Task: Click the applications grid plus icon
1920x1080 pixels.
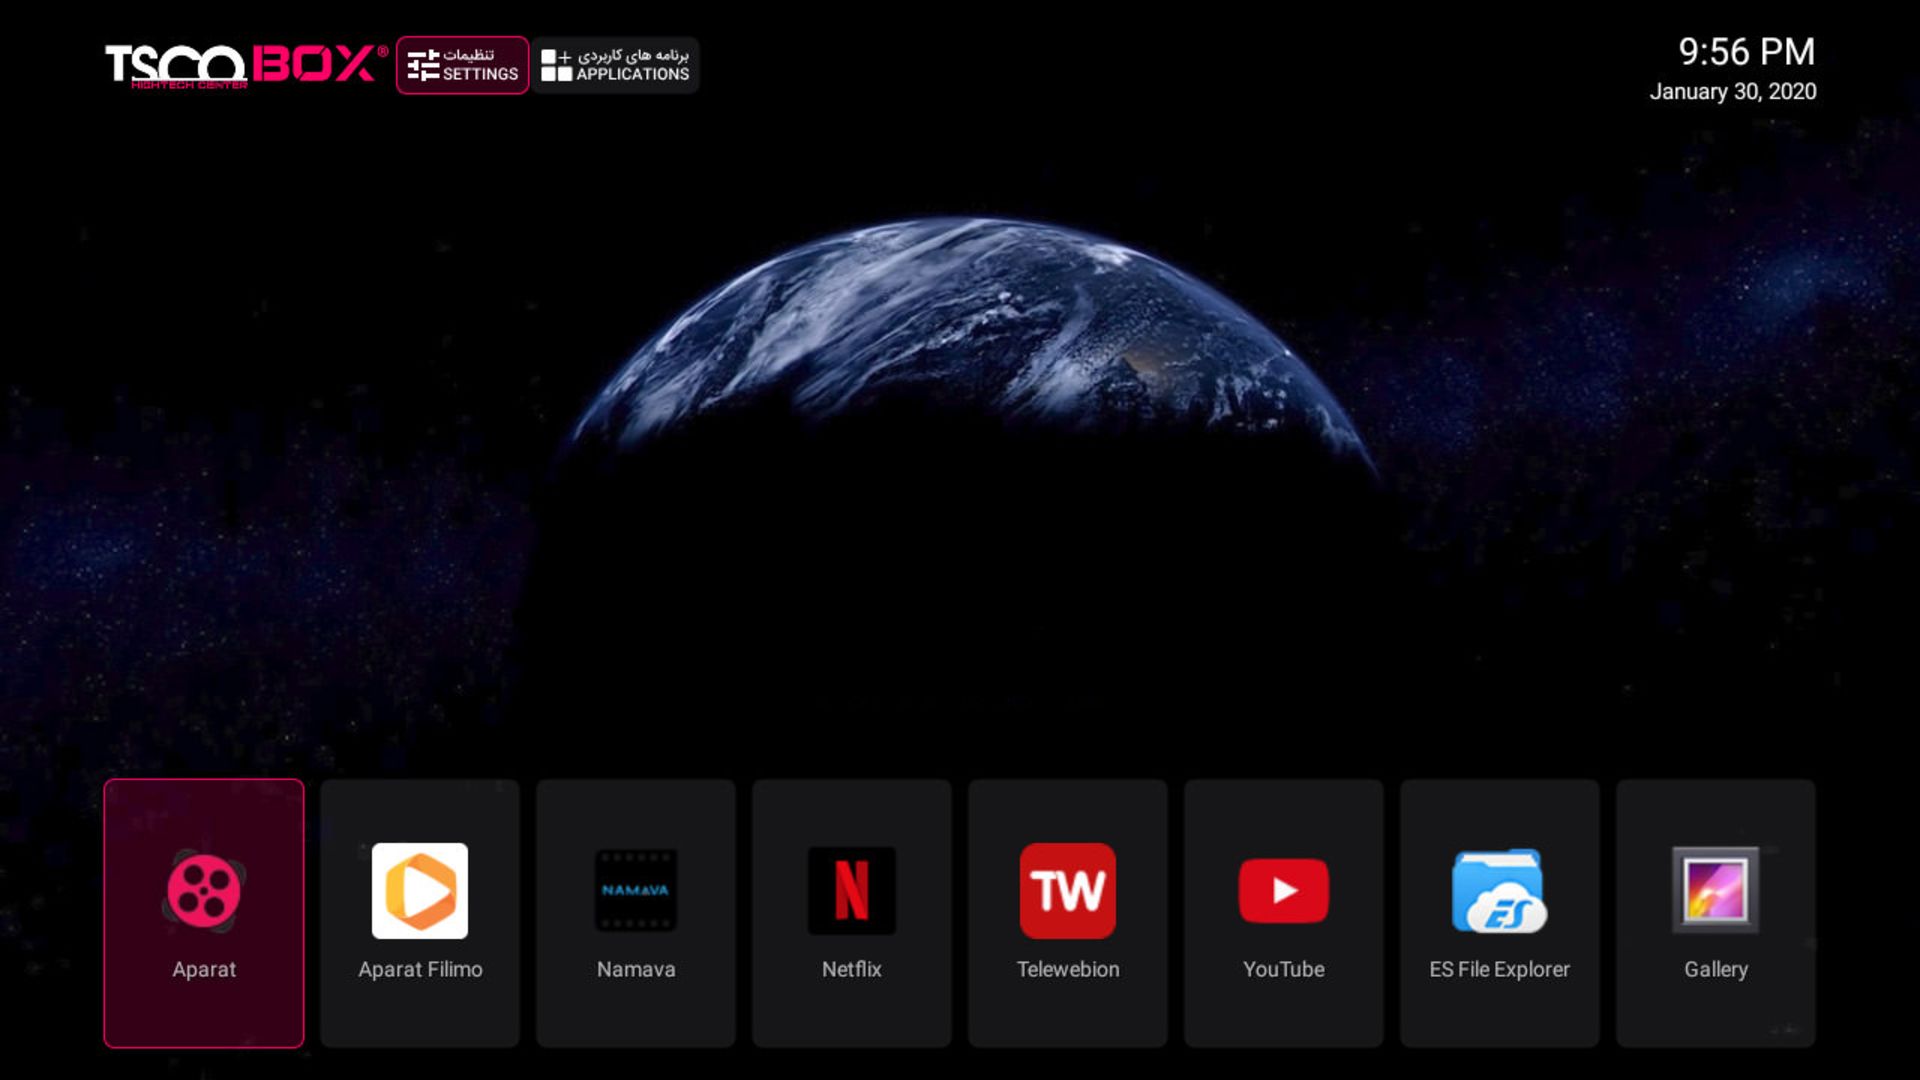Action: point(556,66)
